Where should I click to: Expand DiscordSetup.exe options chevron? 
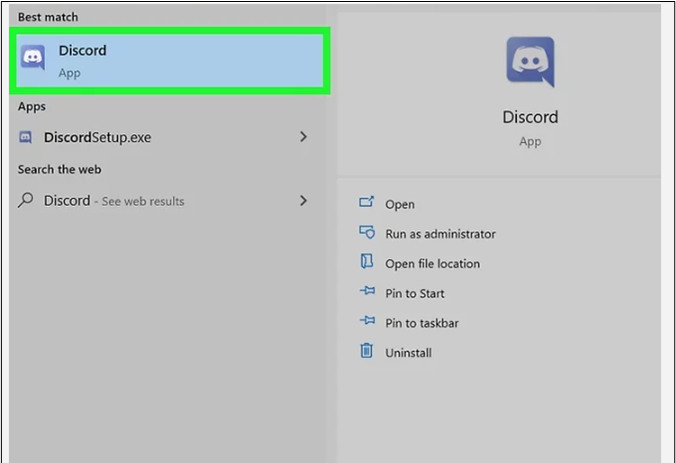click(x=304, y=137)
